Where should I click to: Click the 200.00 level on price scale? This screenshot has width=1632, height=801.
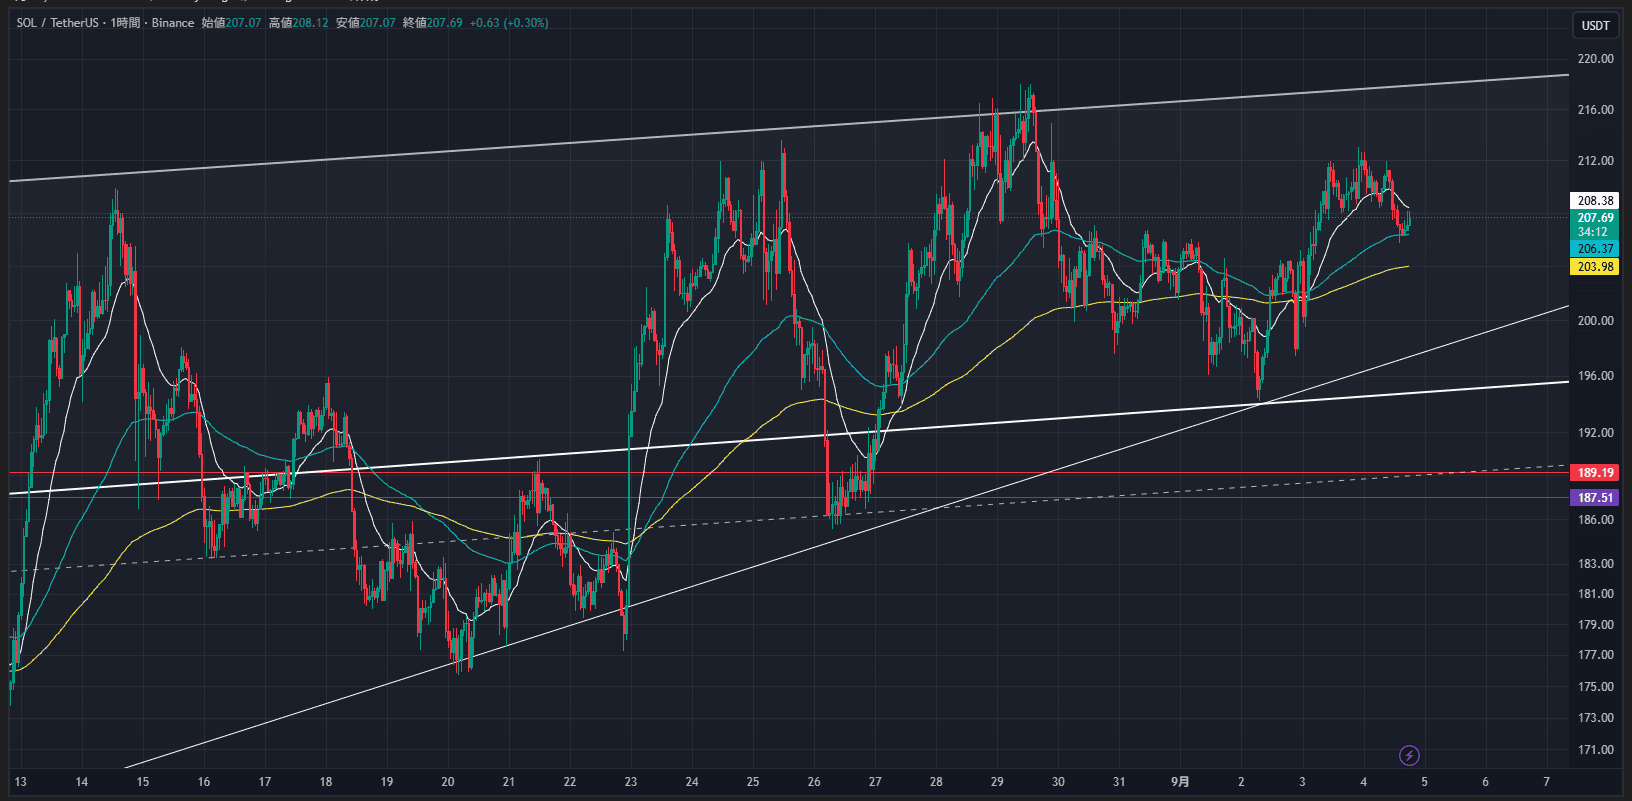[x=1595, y=321]
